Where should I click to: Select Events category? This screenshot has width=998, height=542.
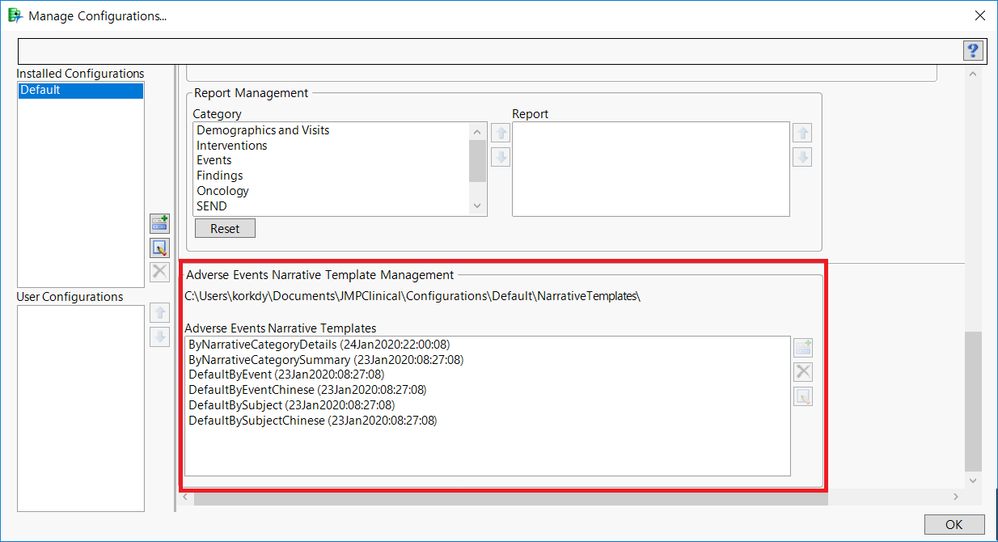point(214,160)
